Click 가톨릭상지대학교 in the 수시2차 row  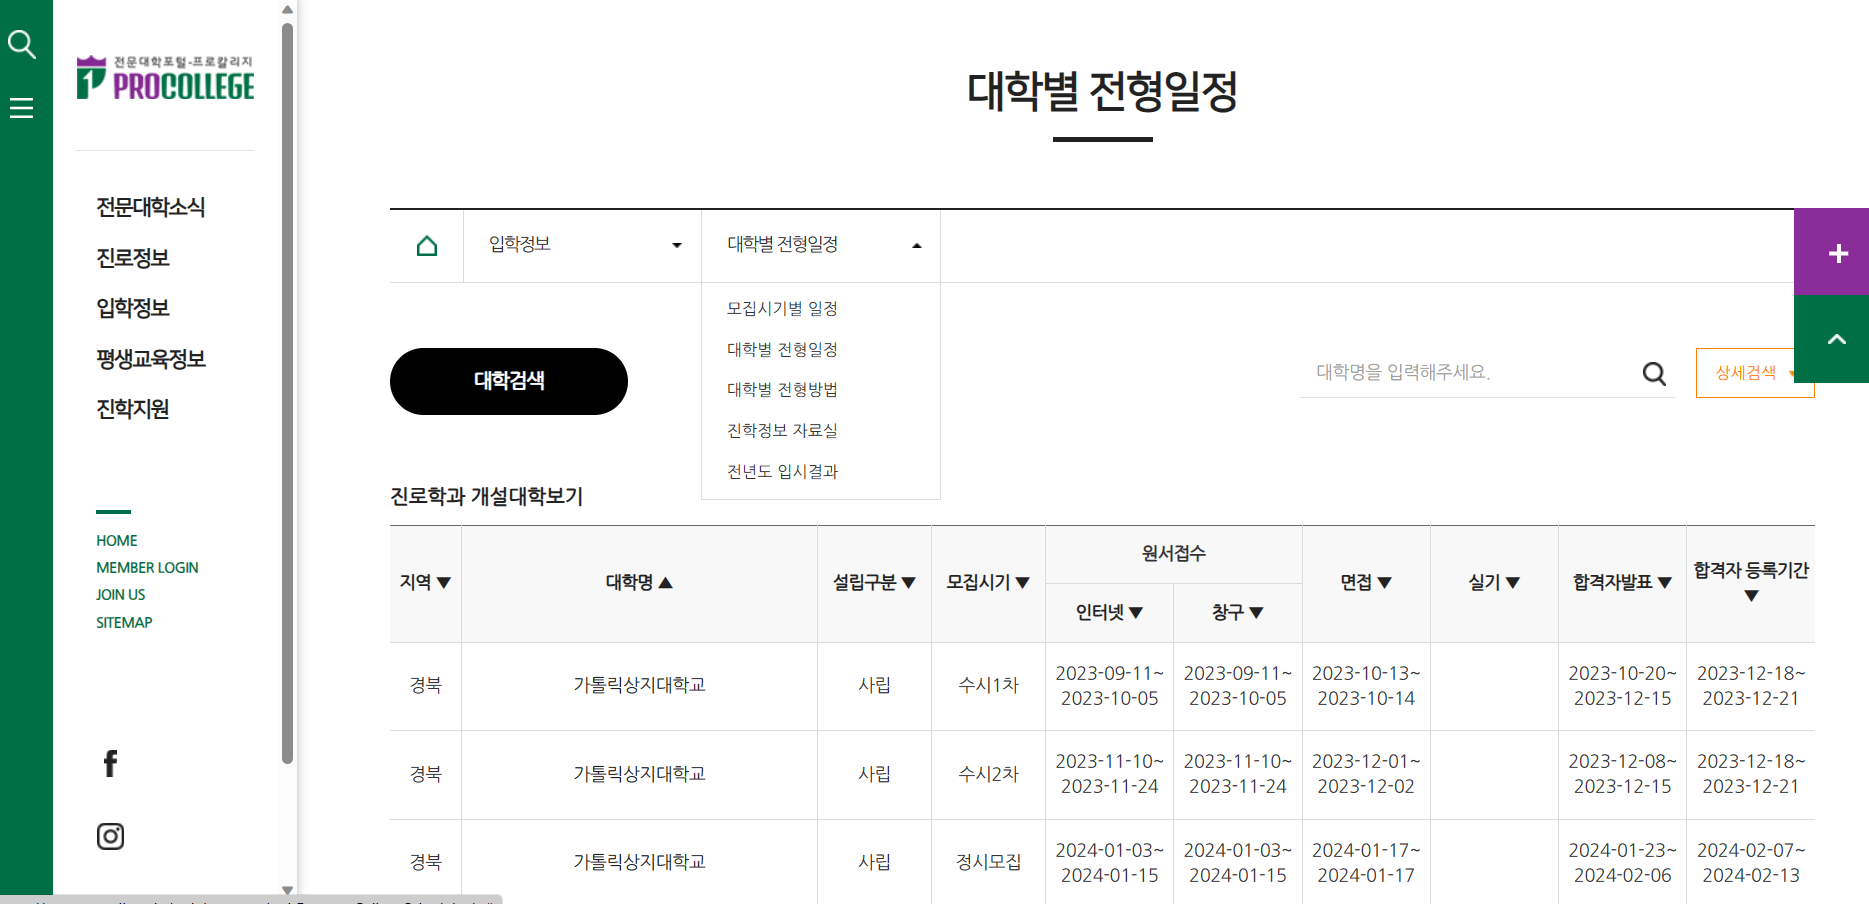(639, 774)
